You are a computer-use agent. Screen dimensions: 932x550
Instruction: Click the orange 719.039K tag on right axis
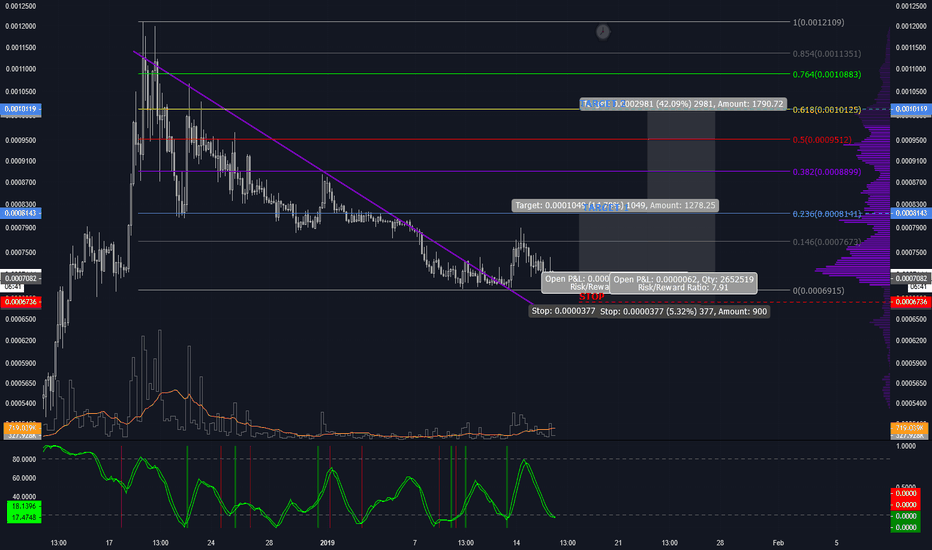coord(909,428)
